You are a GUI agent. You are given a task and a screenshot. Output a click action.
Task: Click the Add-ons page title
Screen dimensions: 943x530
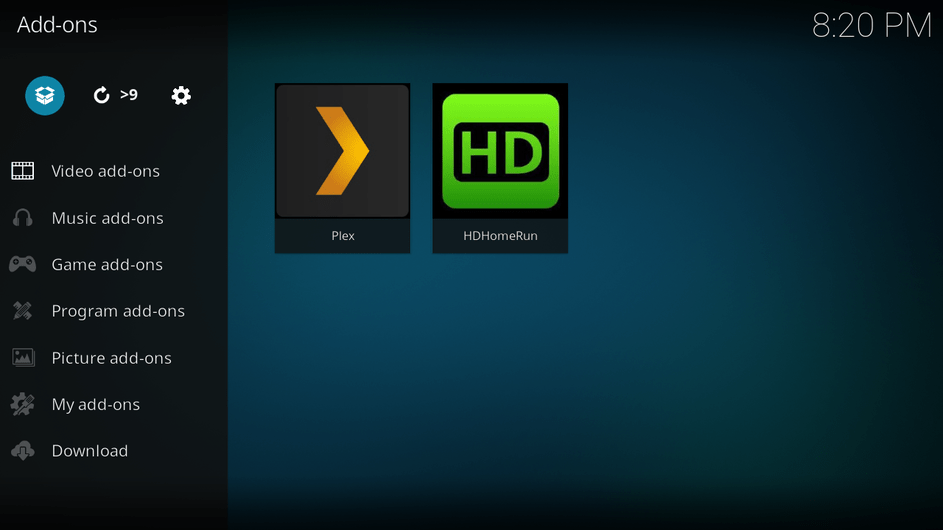57,25
